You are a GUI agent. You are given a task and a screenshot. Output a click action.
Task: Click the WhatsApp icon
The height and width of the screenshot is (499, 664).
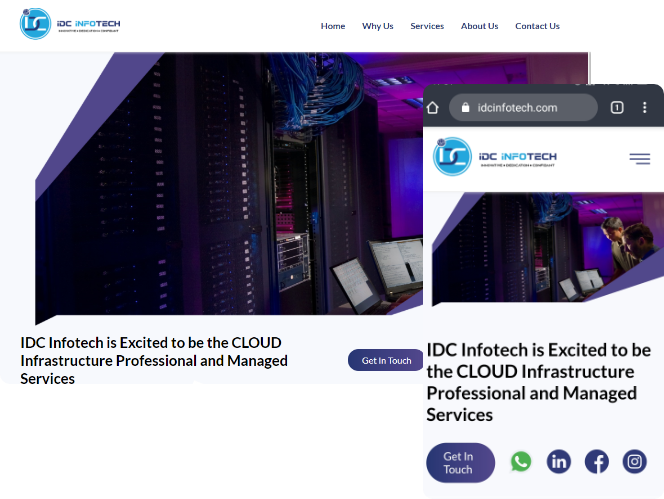tap(521, 461)
